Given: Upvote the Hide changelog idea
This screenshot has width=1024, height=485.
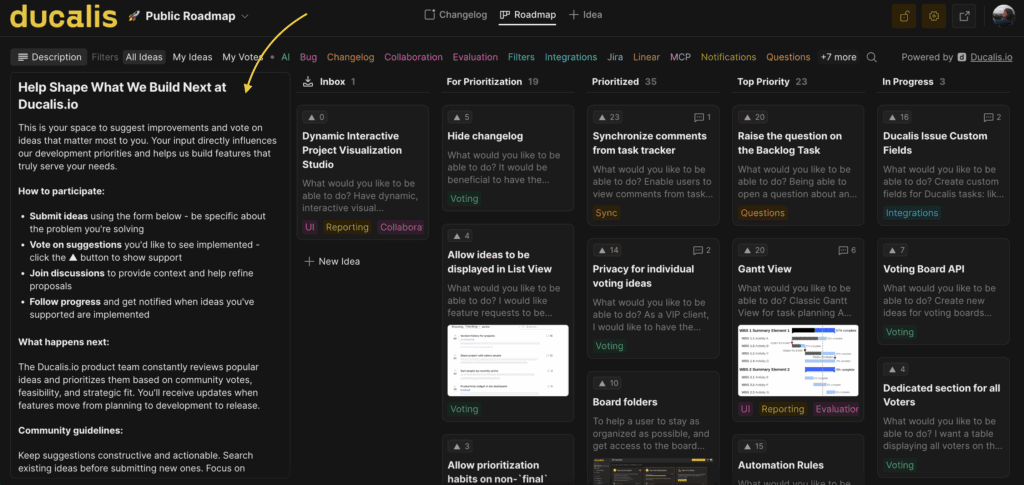Looking at the screenshot, I should point(460,117).
